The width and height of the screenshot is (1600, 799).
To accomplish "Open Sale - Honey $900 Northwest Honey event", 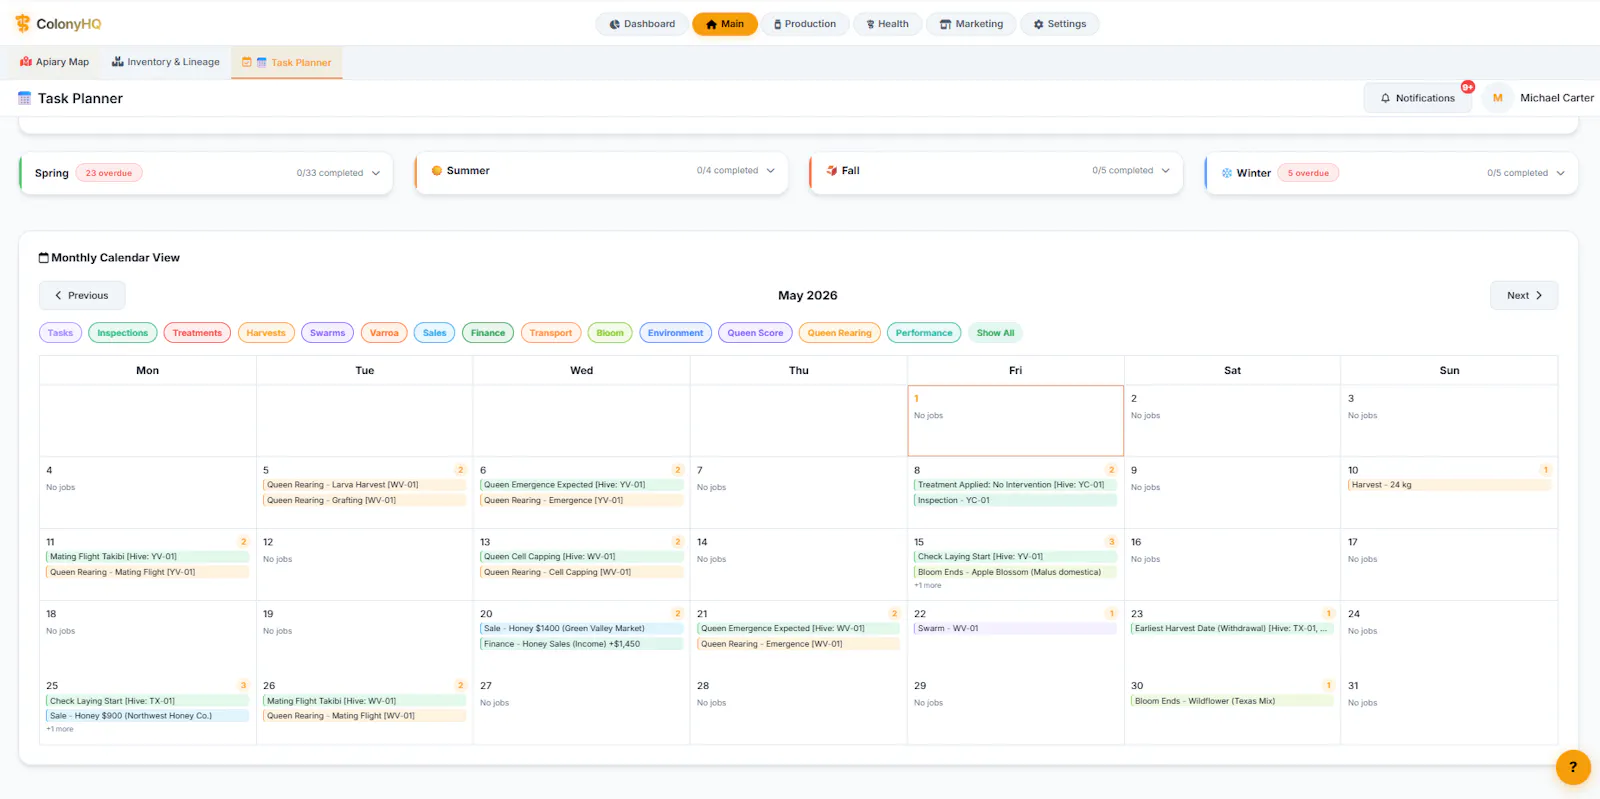I will [x=147, y=716].
